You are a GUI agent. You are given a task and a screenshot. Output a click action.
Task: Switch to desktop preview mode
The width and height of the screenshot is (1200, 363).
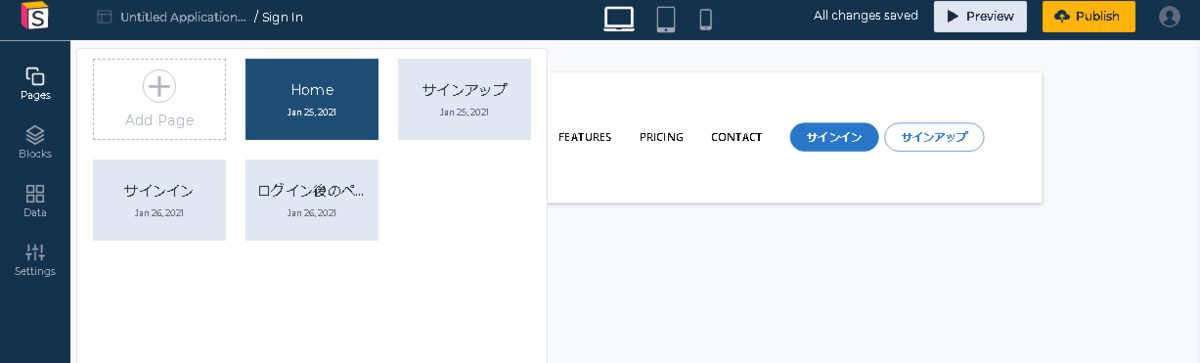(619, 18)
